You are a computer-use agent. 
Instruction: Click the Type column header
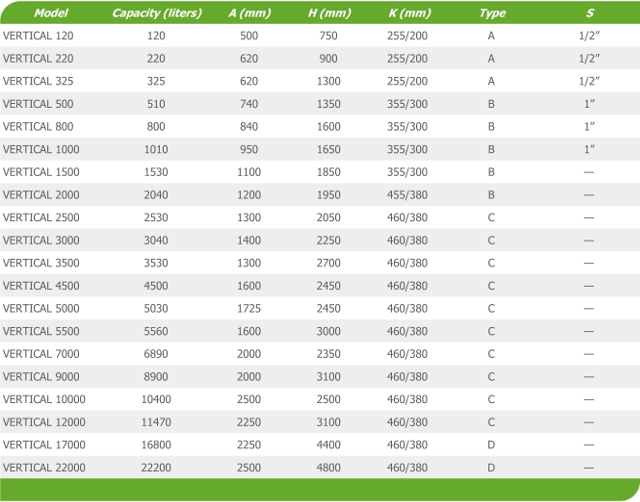pyautogui.click(x=492, y=13)
